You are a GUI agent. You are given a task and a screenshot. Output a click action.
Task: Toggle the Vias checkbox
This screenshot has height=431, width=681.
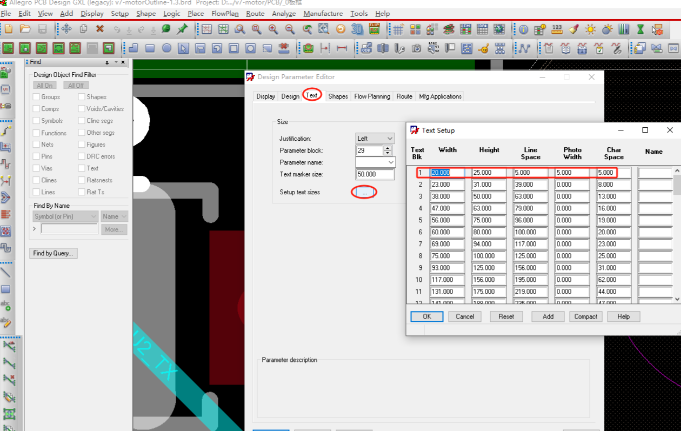tap(36, 167)
